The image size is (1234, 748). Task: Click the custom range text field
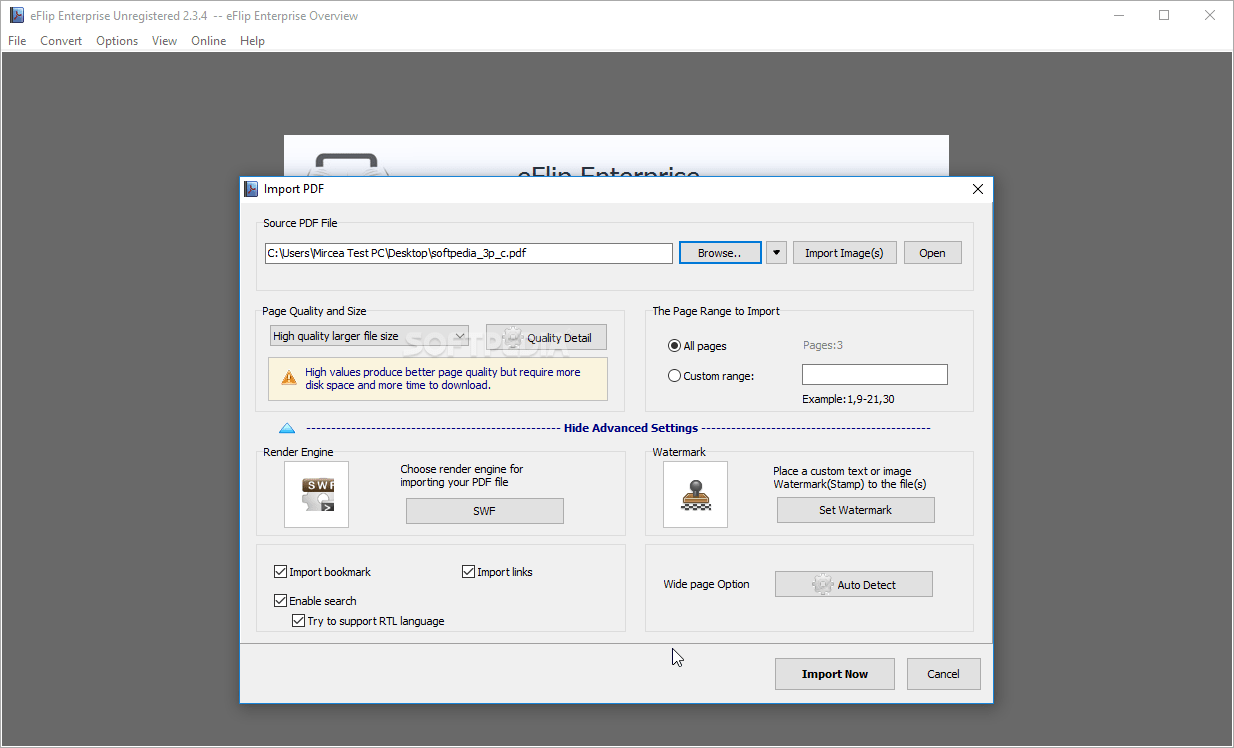pyautogui.click(x=875, y=375)
